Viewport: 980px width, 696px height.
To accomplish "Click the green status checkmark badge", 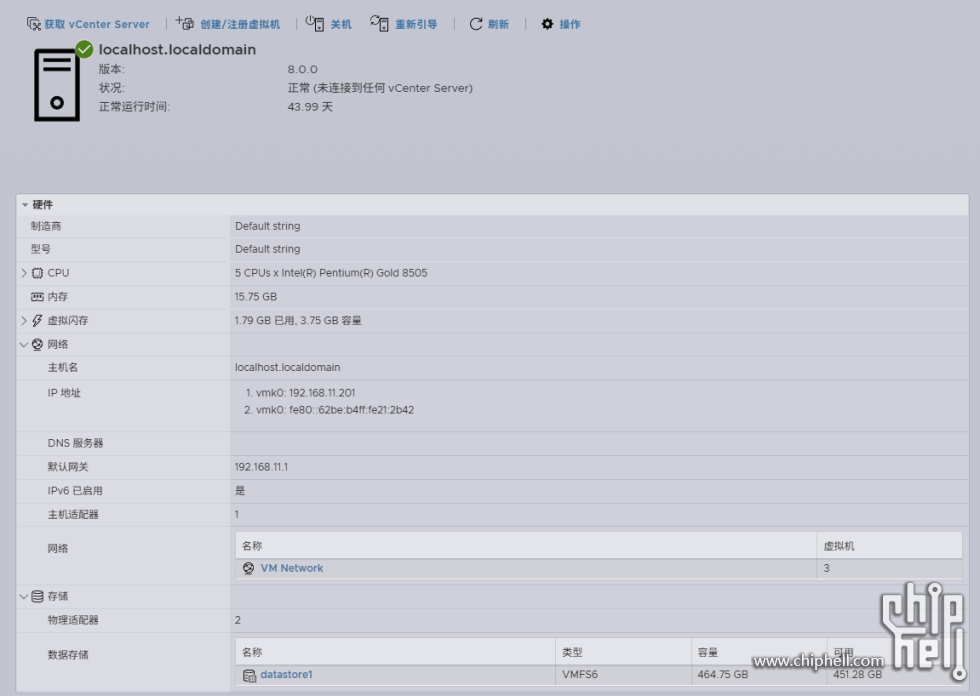I will [x=84, y=49].
